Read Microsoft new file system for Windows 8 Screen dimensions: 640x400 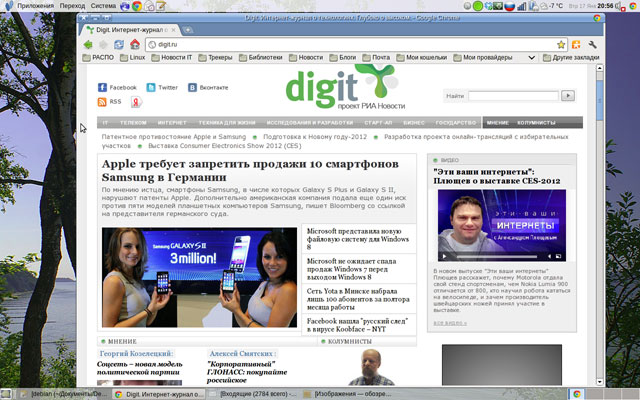pos(358,239)
